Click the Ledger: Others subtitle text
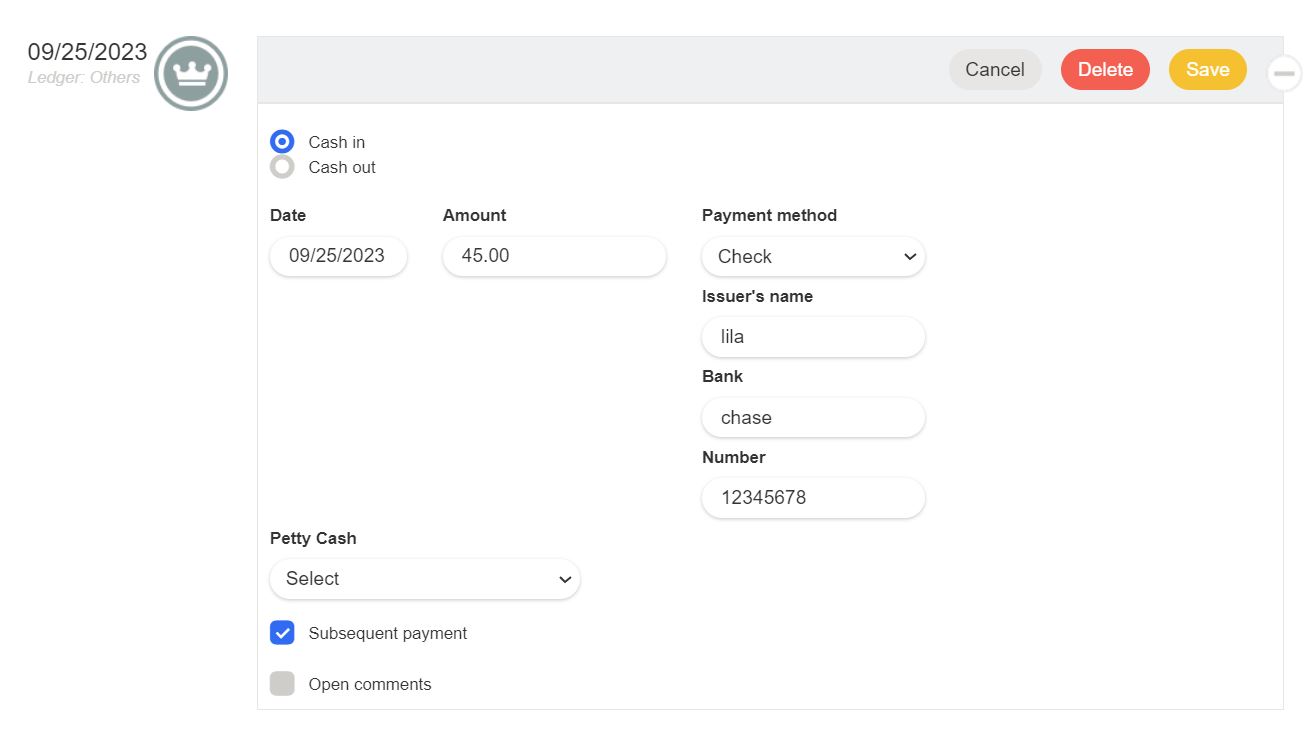The image size is (1312, 733). click(84, 78)
